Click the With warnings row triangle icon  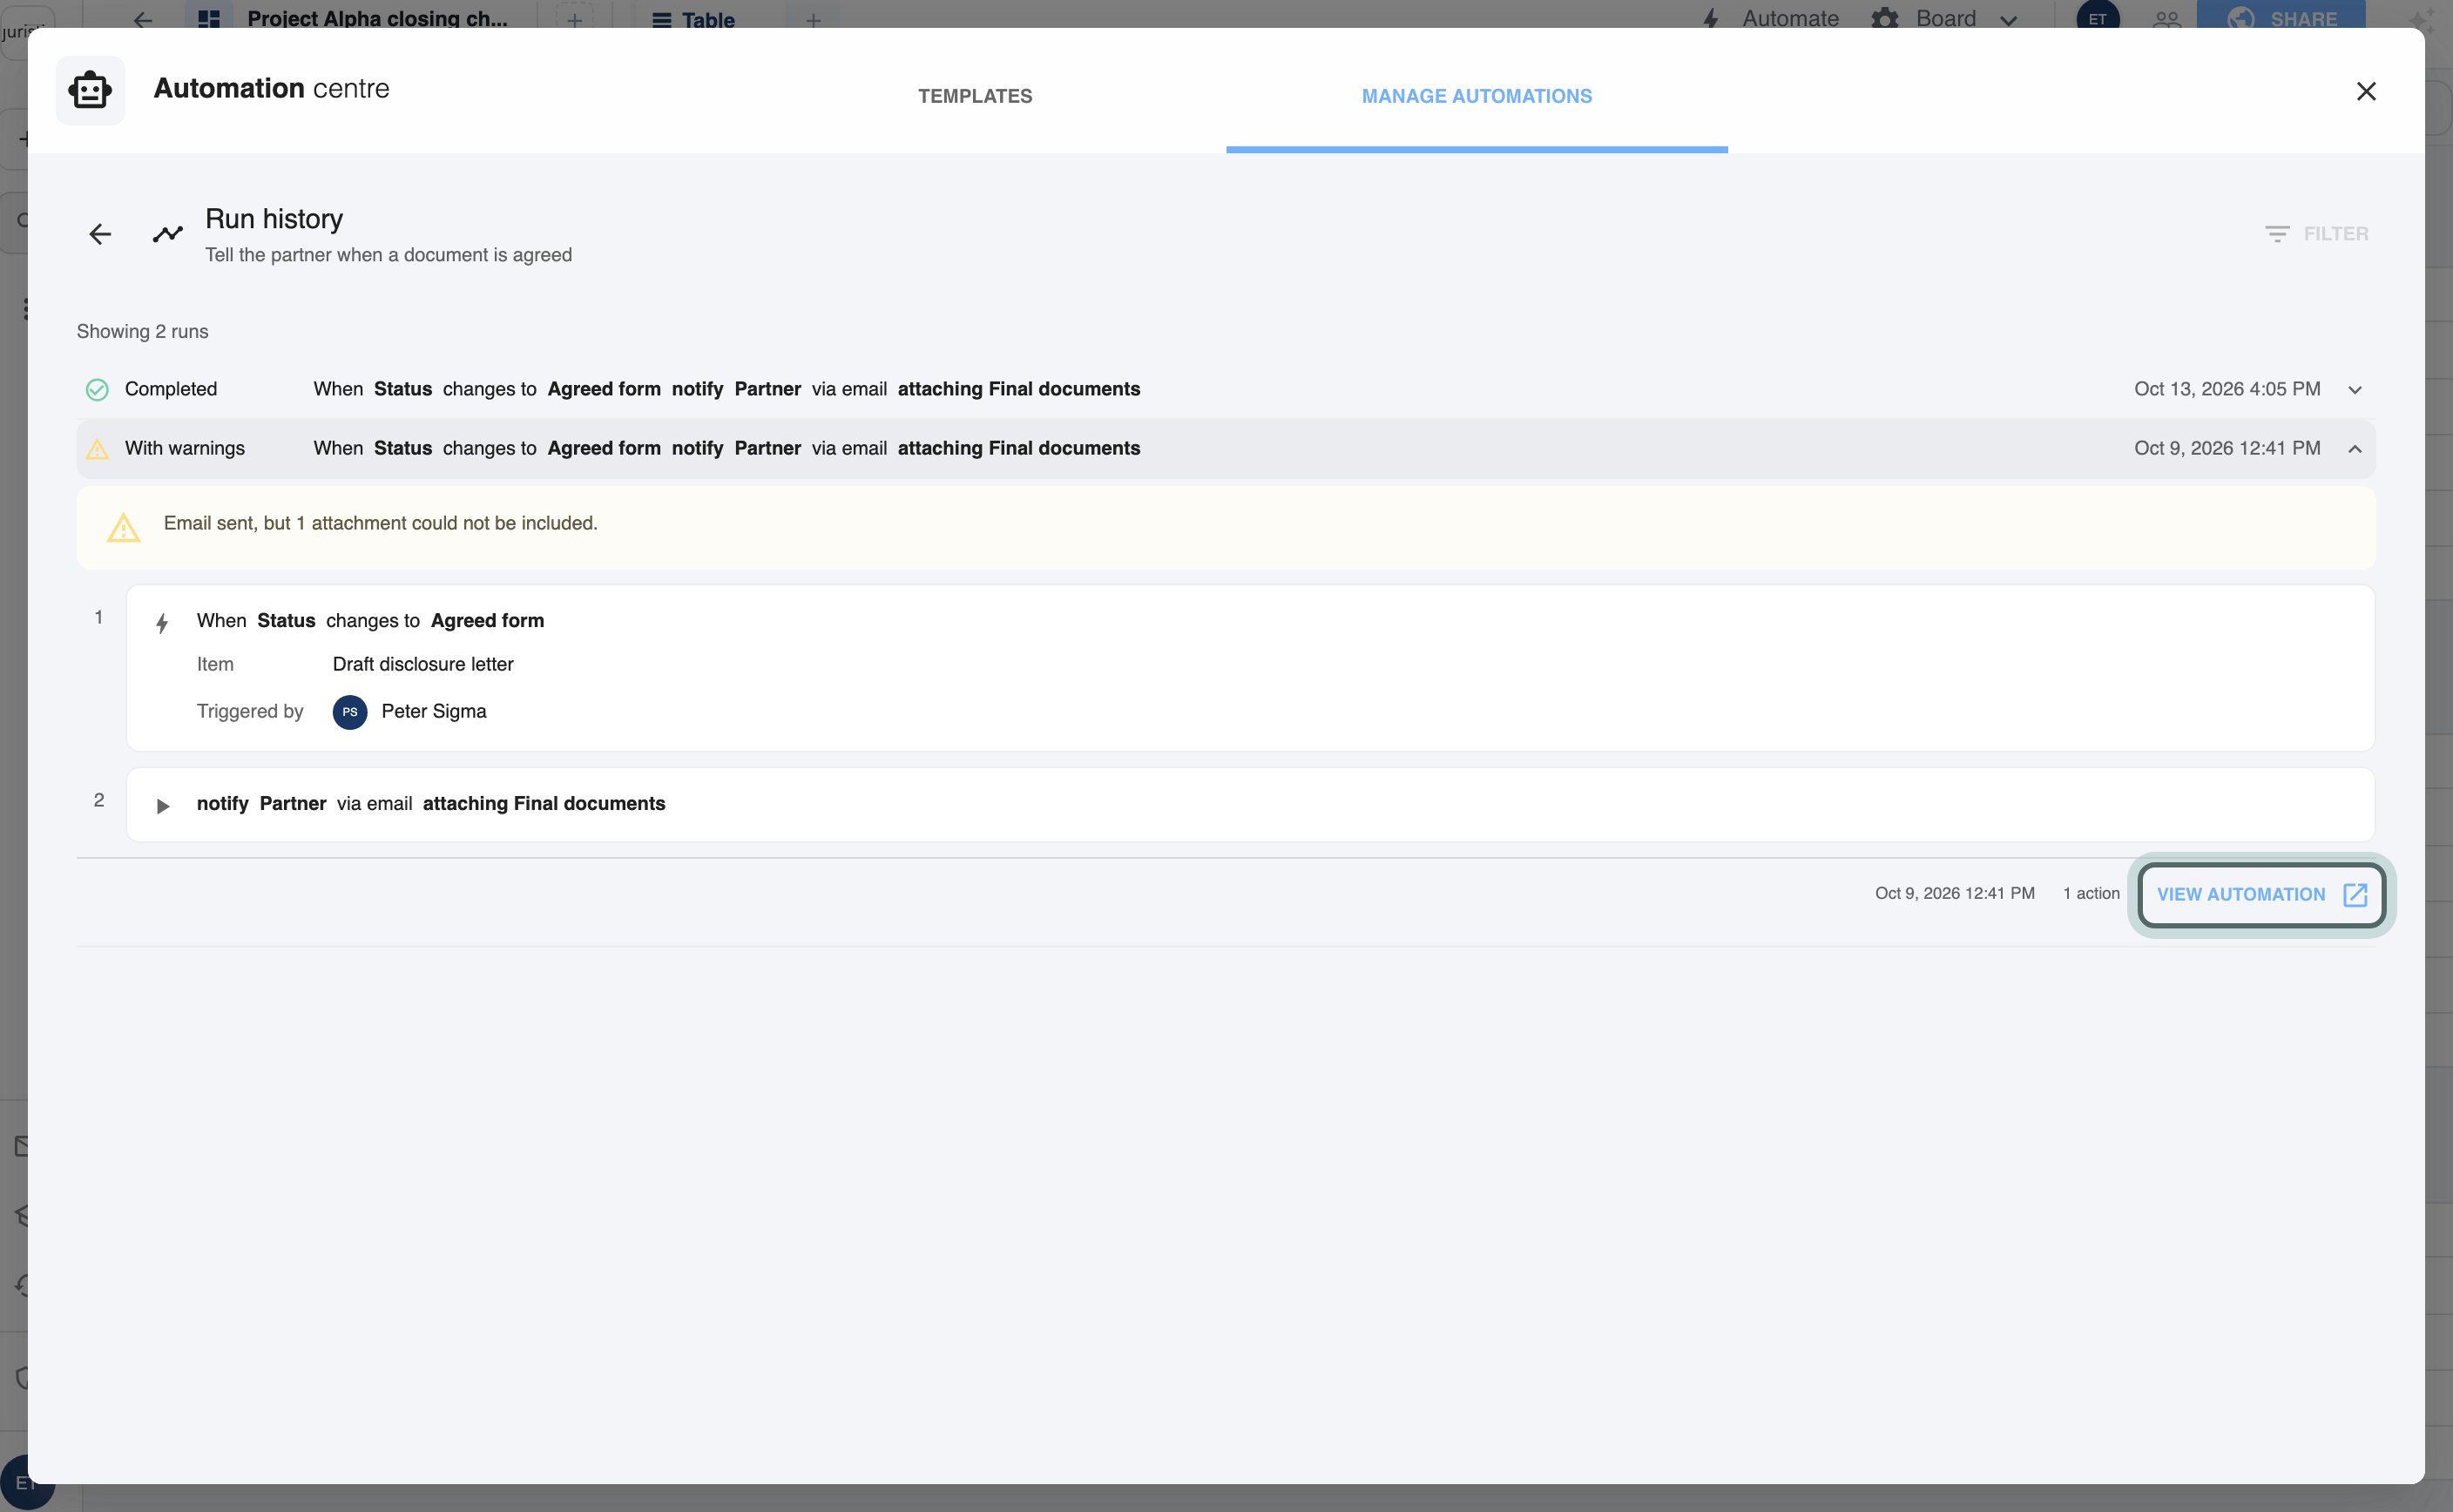tap(97, 449)
